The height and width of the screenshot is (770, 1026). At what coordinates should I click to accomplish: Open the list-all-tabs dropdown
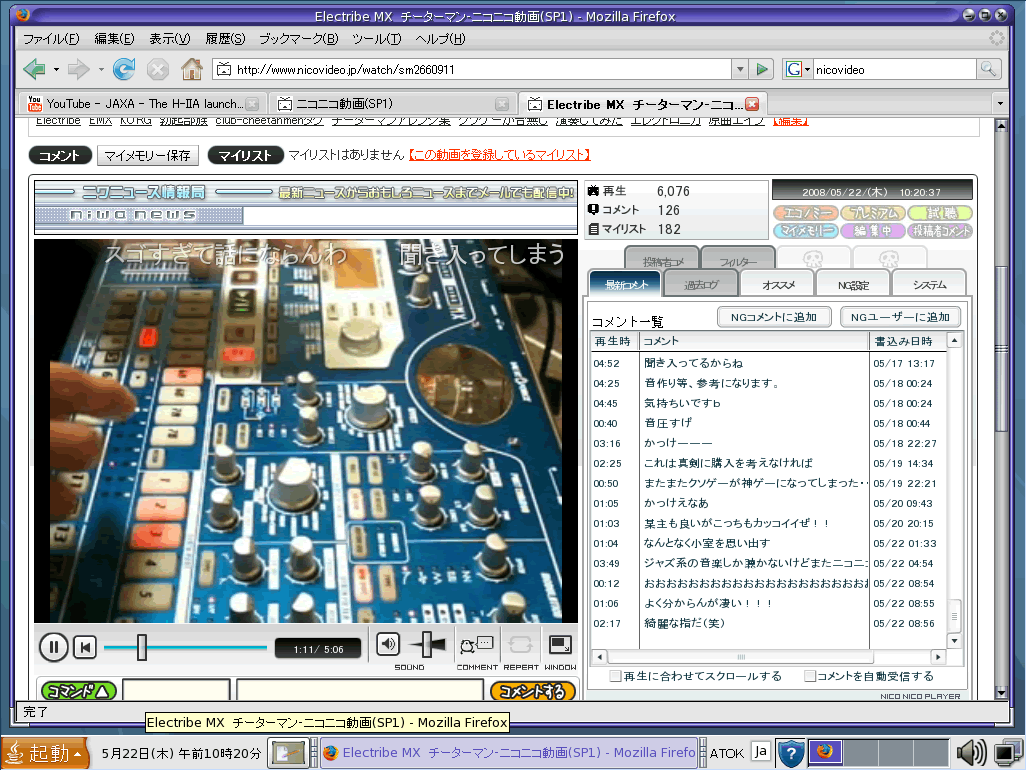(x=999, y=103)
